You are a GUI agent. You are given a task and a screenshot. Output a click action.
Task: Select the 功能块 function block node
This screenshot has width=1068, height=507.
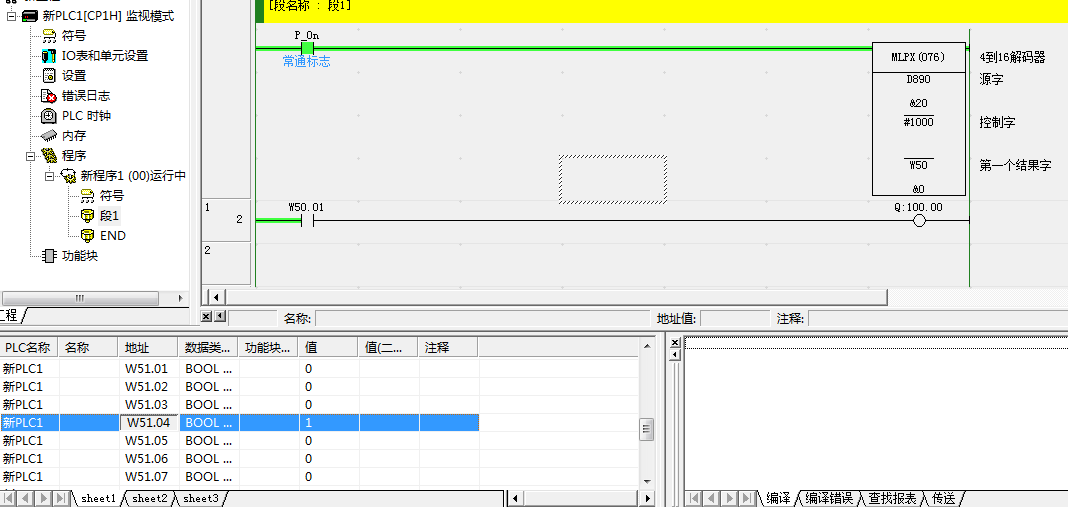pos(79,256)
